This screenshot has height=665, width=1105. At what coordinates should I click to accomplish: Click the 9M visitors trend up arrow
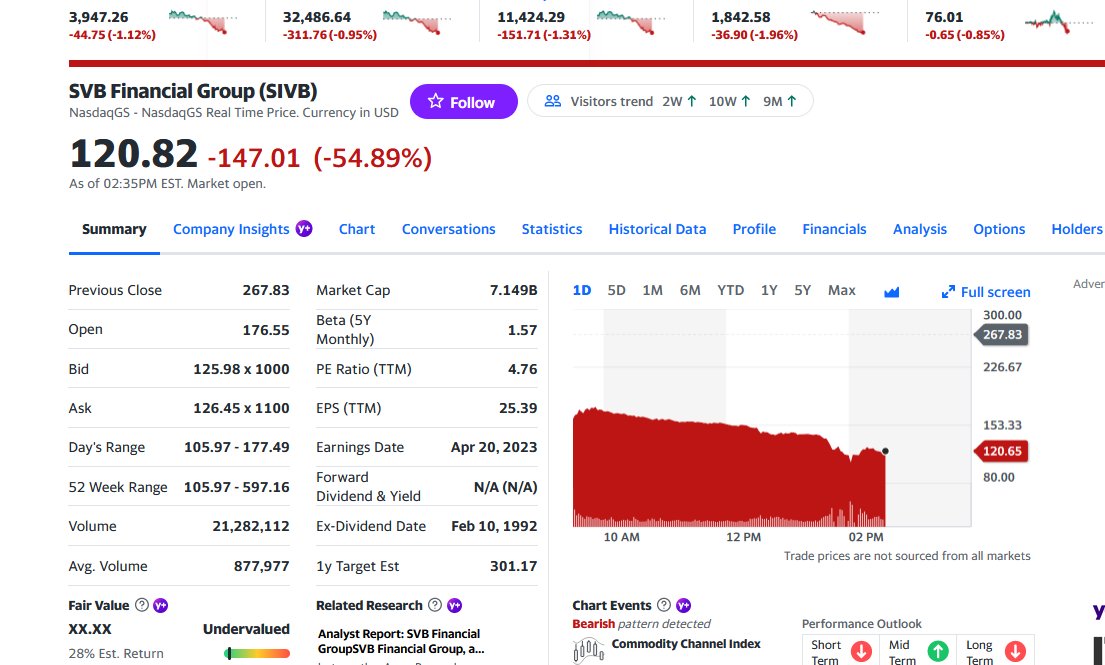[x=791, y=101]
